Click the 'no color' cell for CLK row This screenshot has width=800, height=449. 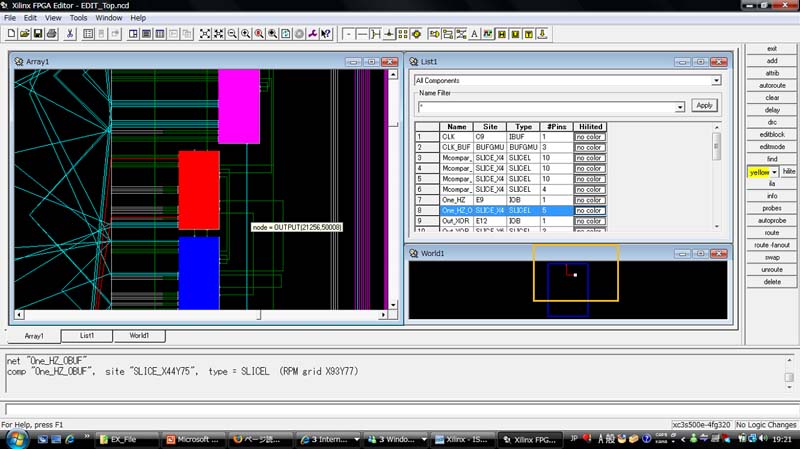coord(590,137)
